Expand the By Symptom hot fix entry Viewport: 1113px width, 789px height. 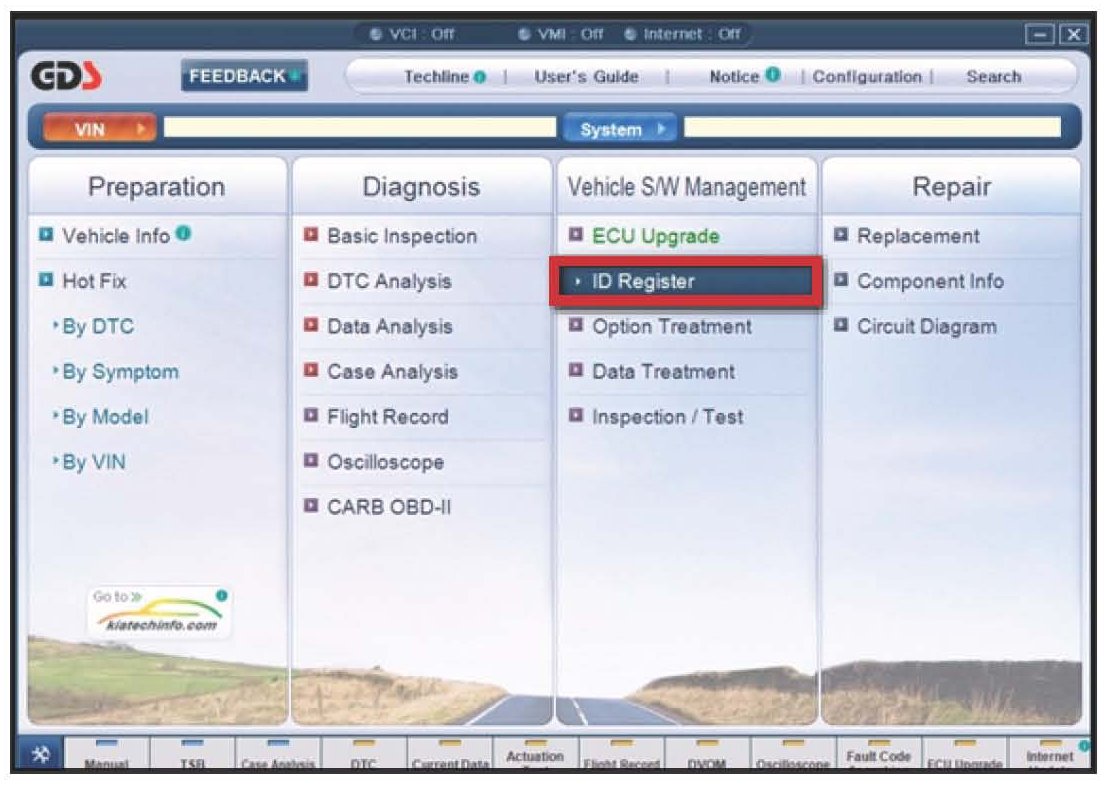(x=120, y=372)
